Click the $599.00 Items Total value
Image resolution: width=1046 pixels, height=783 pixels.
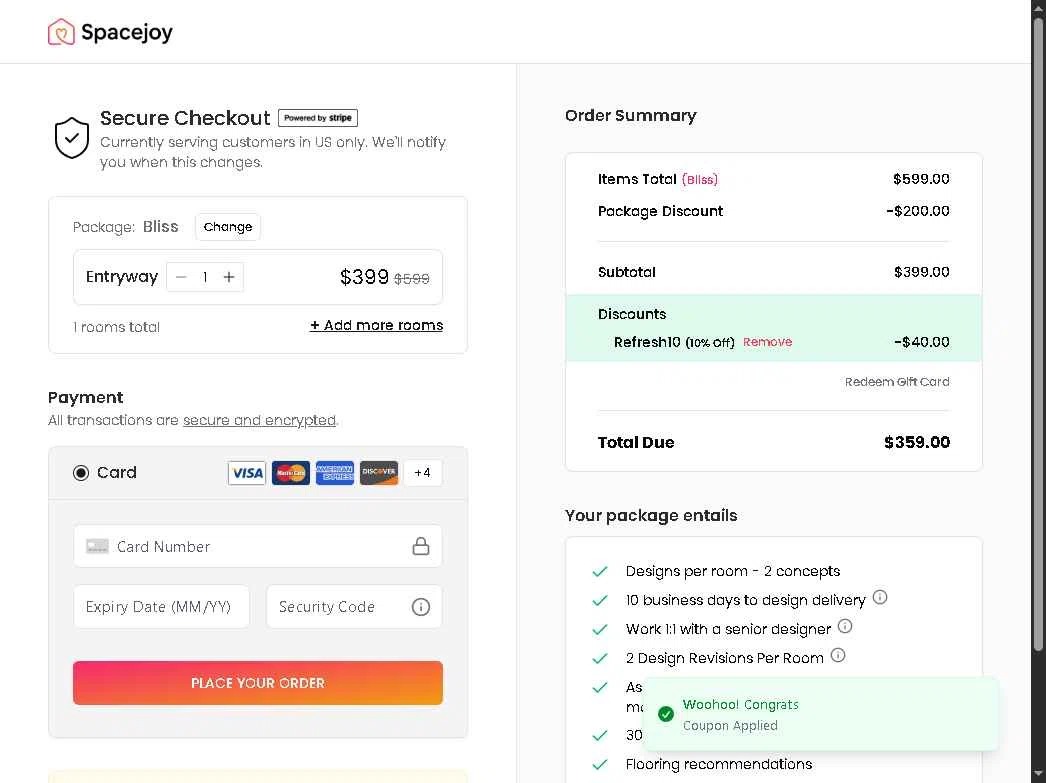click(921, 179)
